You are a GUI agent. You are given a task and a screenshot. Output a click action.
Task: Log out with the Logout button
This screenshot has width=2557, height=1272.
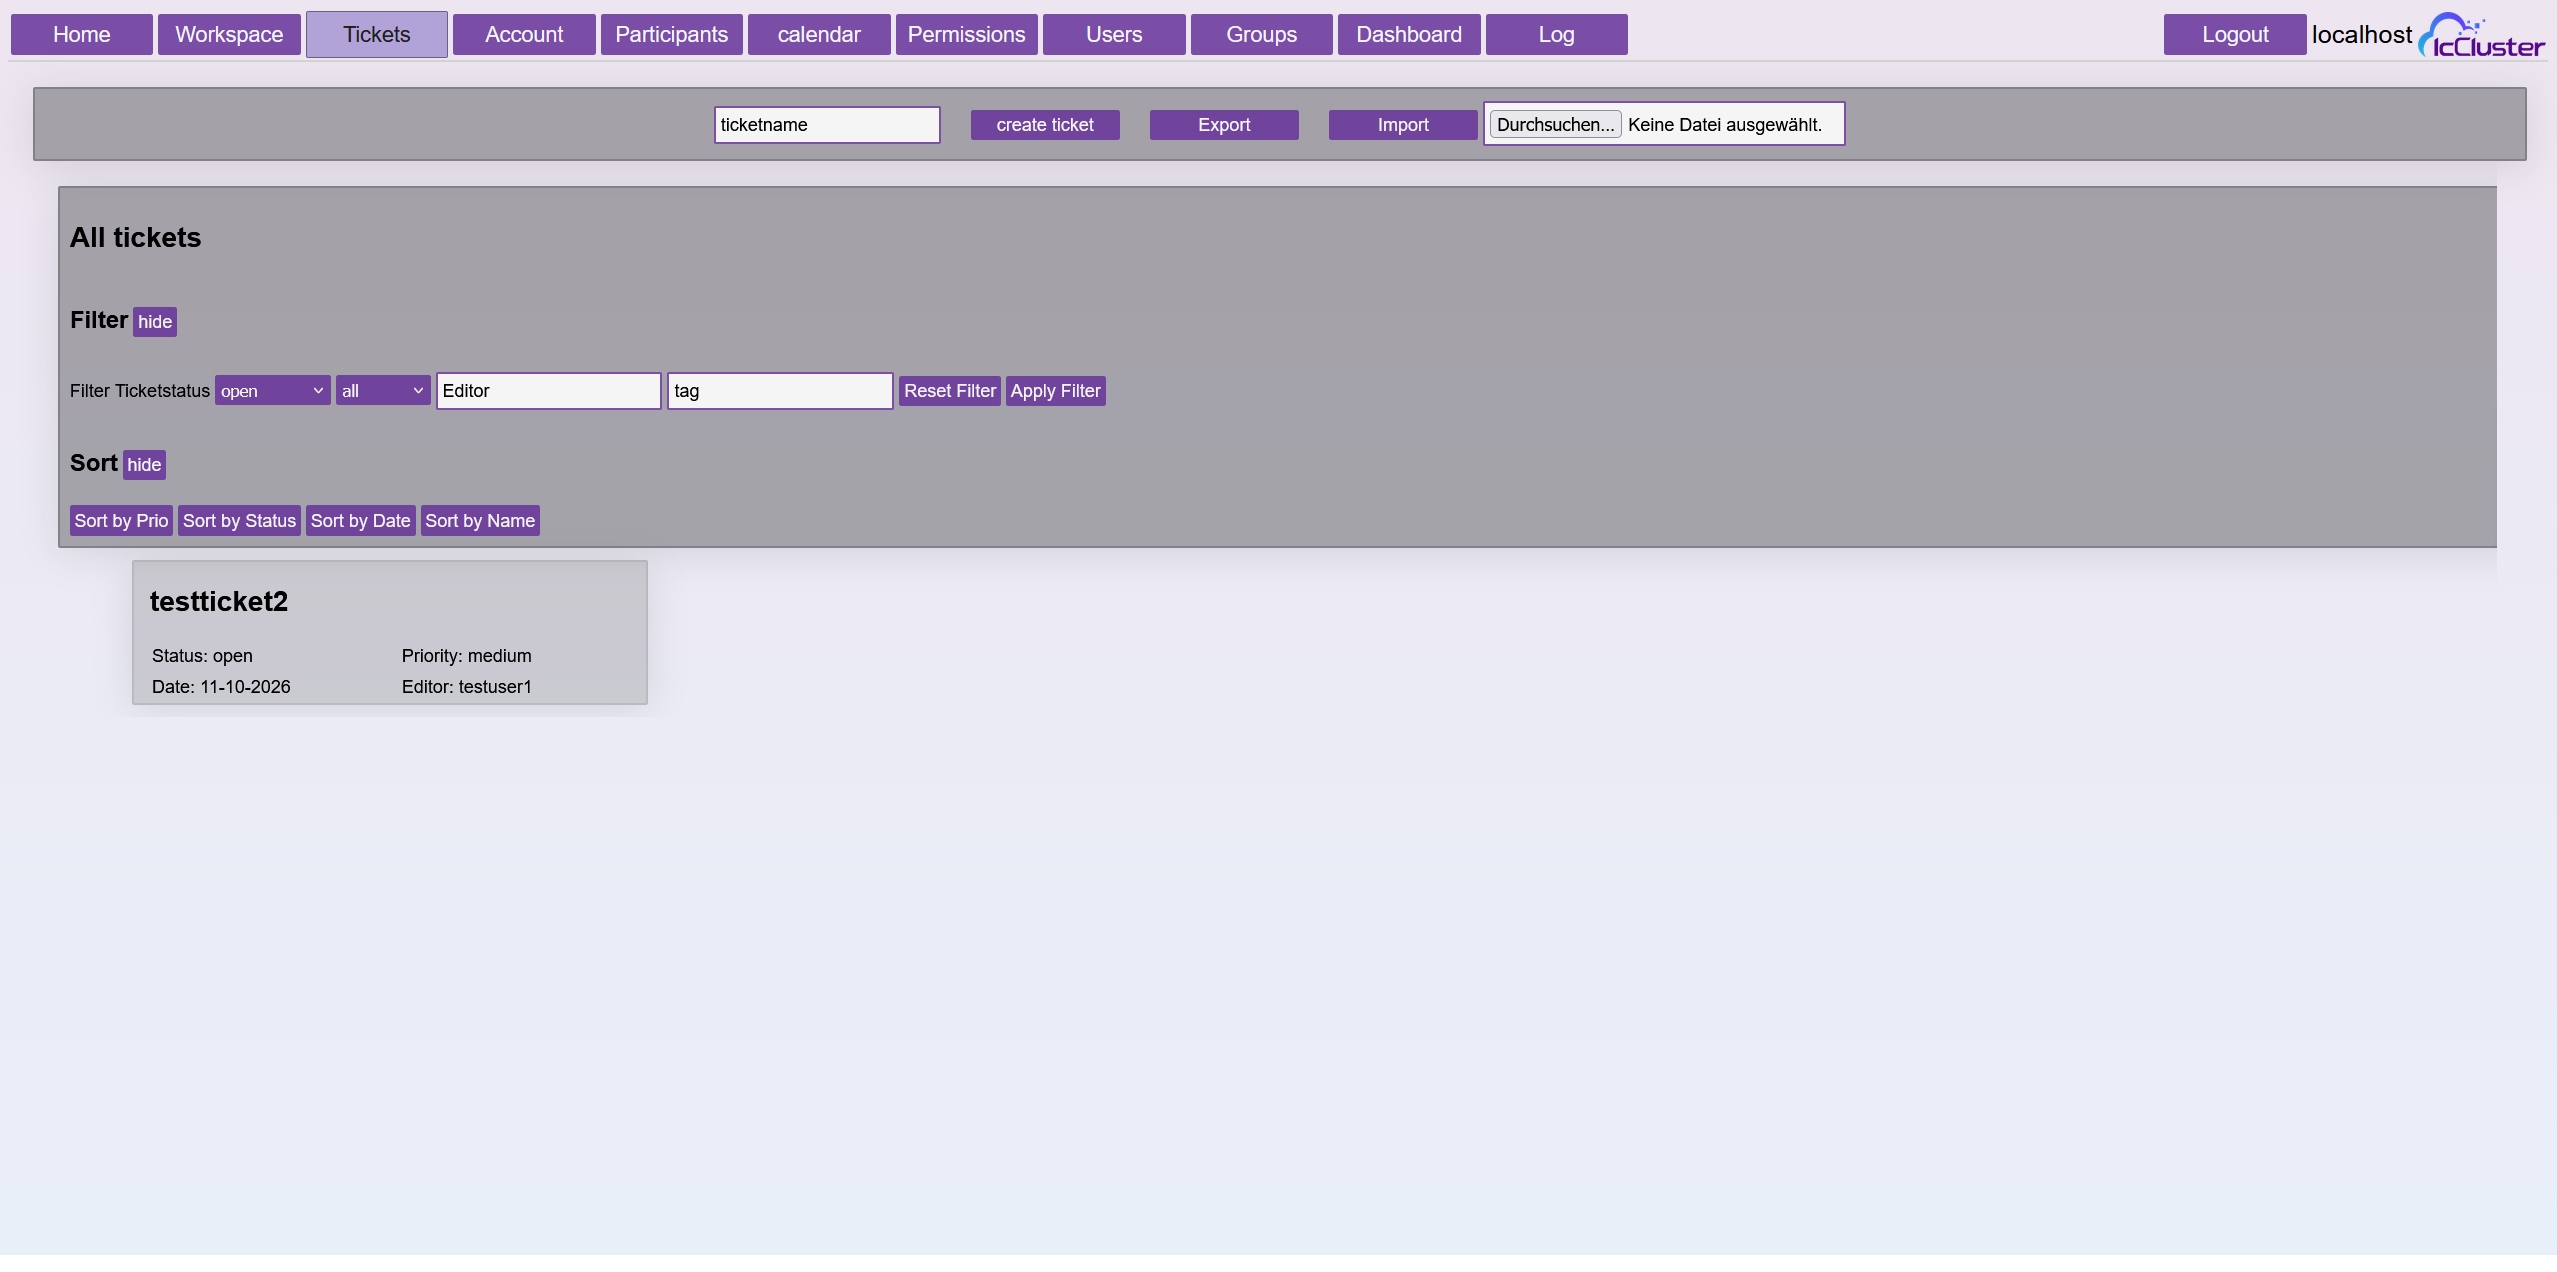(2235, 35)
